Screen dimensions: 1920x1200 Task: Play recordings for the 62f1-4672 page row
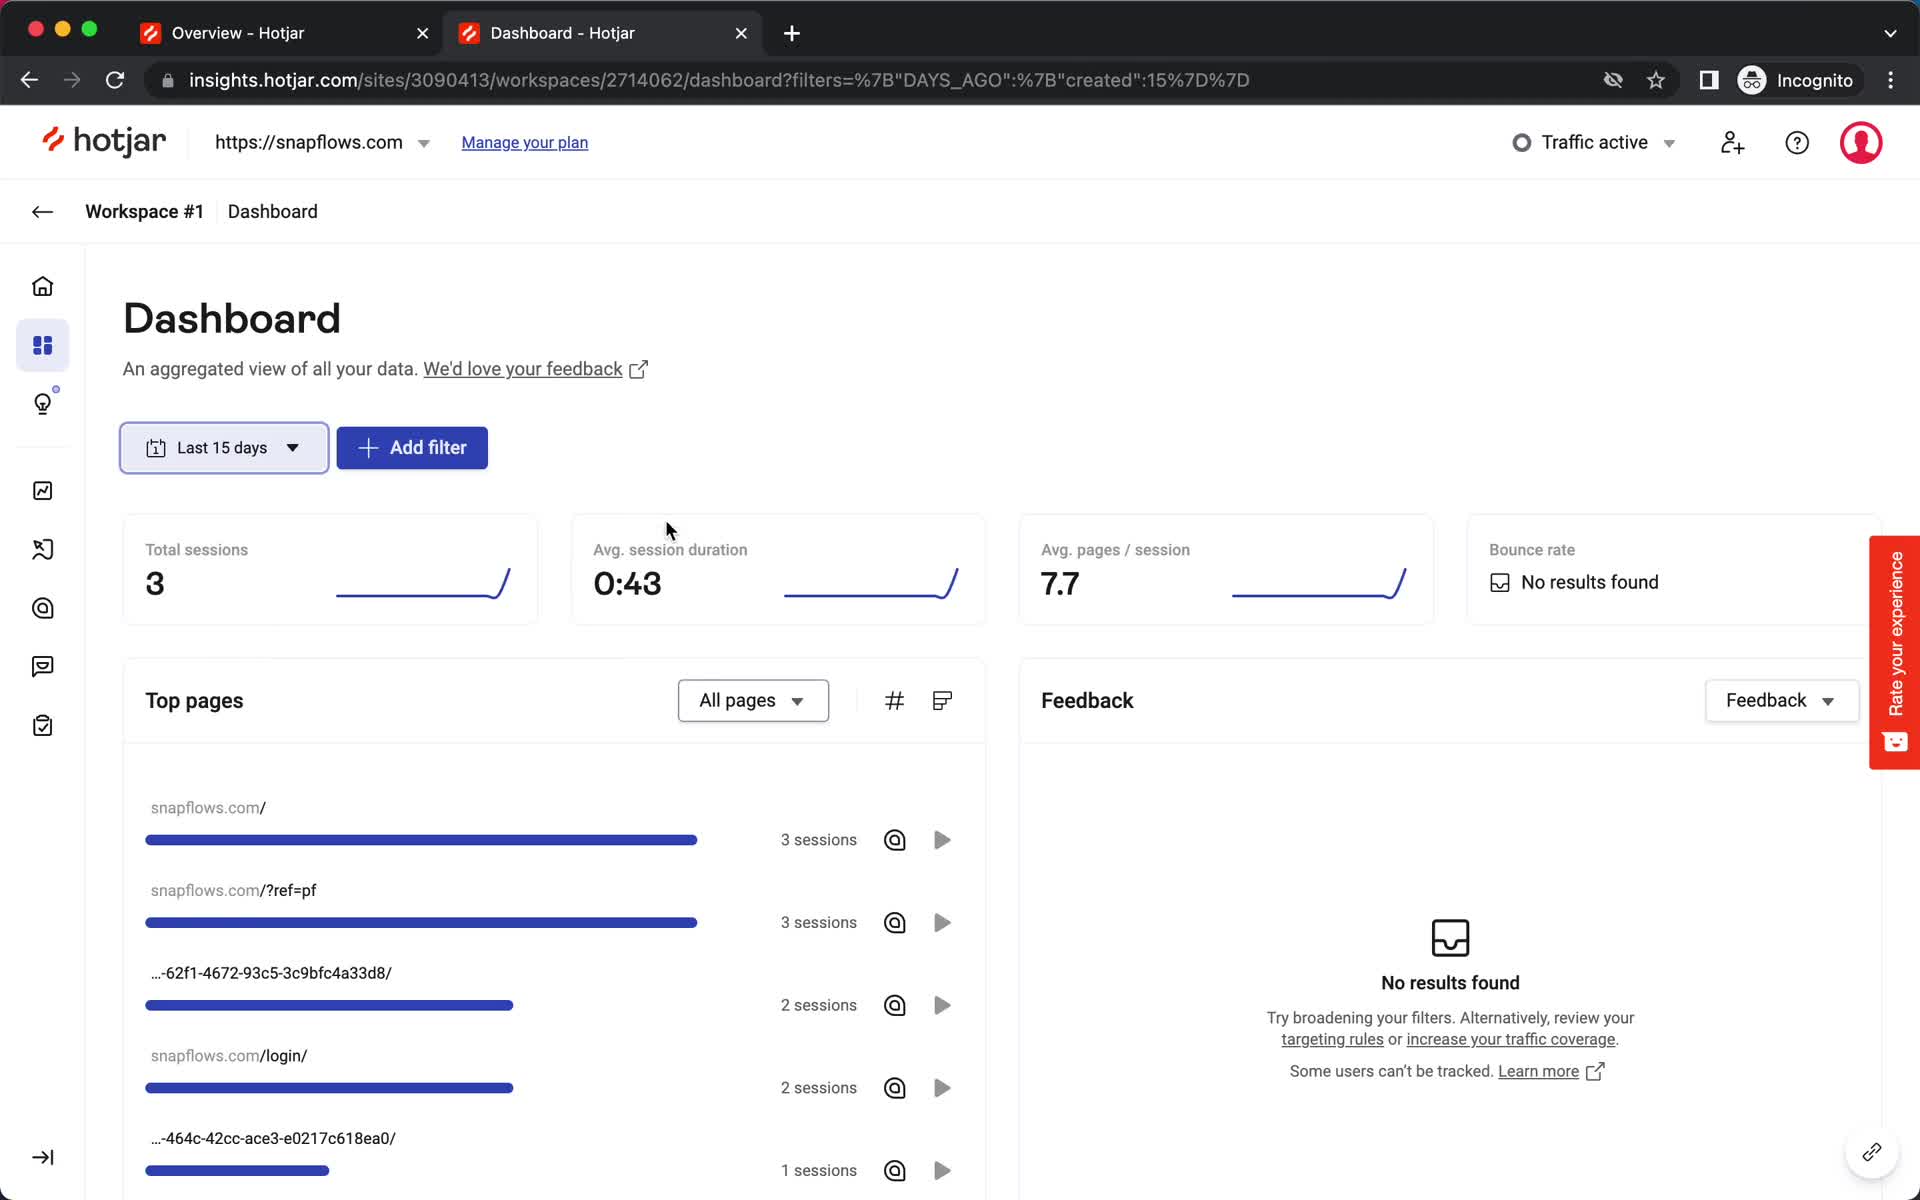click(941, 1005)
